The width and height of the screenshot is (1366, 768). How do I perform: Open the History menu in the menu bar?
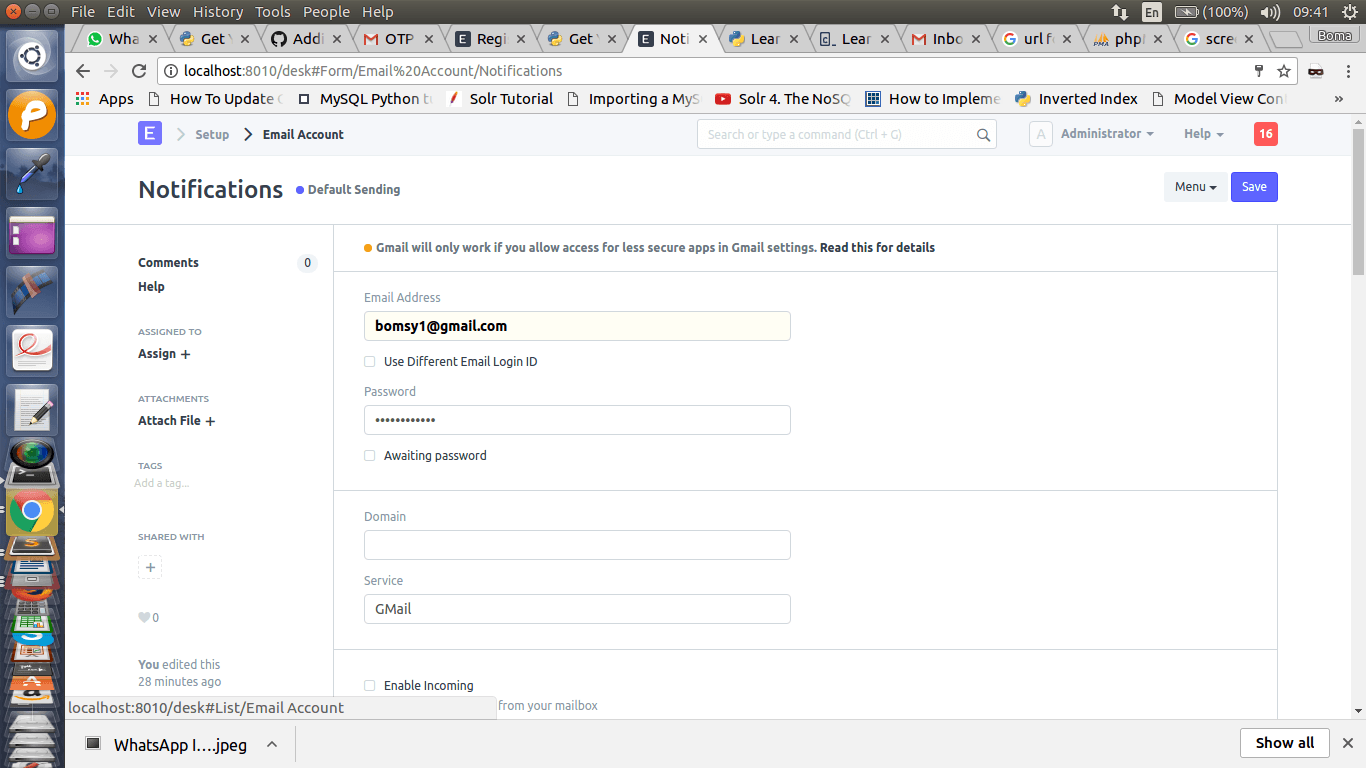(217, 11)
